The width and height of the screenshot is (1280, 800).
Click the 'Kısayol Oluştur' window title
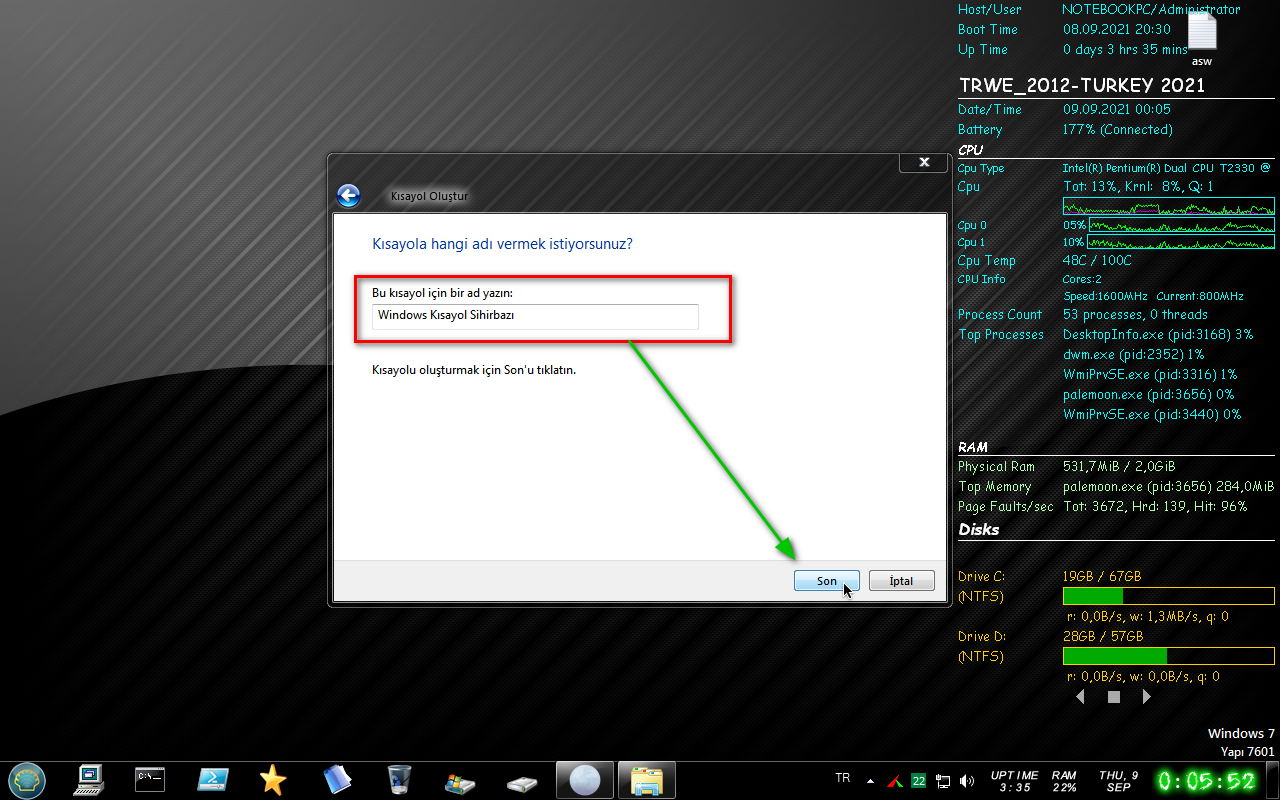pyautogui.click(x=429, y=196)
